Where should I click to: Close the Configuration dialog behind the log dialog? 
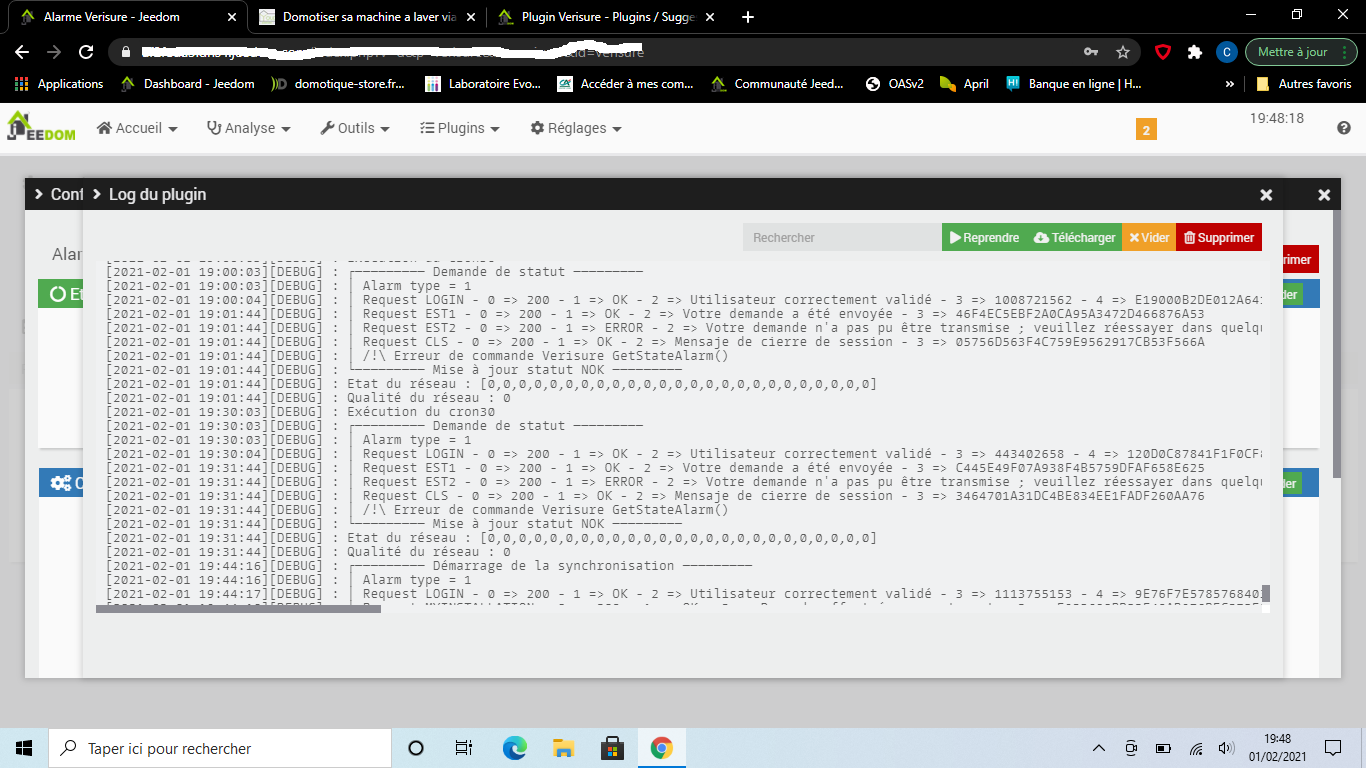[1324, 195]
